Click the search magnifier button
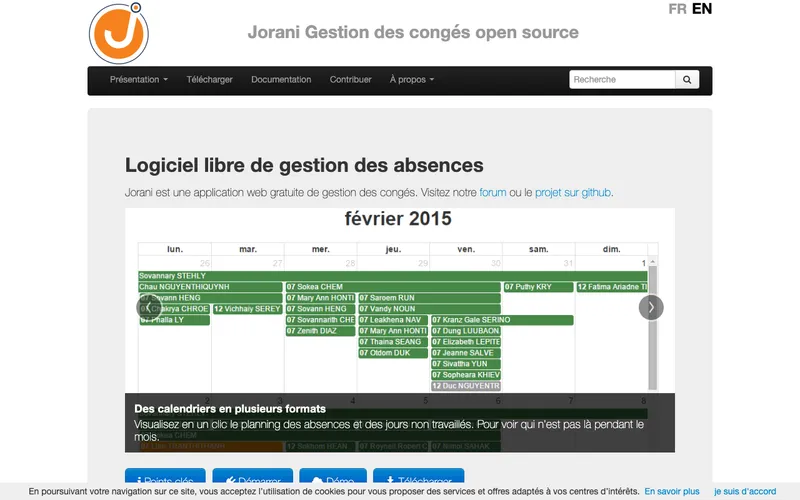 click(687, 80)
